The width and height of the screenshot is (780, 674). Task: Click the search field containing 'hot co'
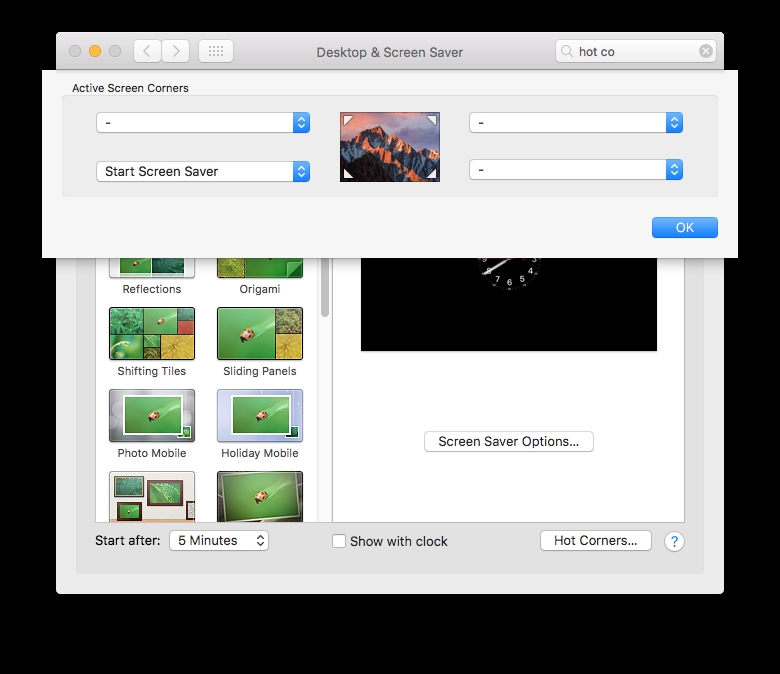click(x=636, y=51)
